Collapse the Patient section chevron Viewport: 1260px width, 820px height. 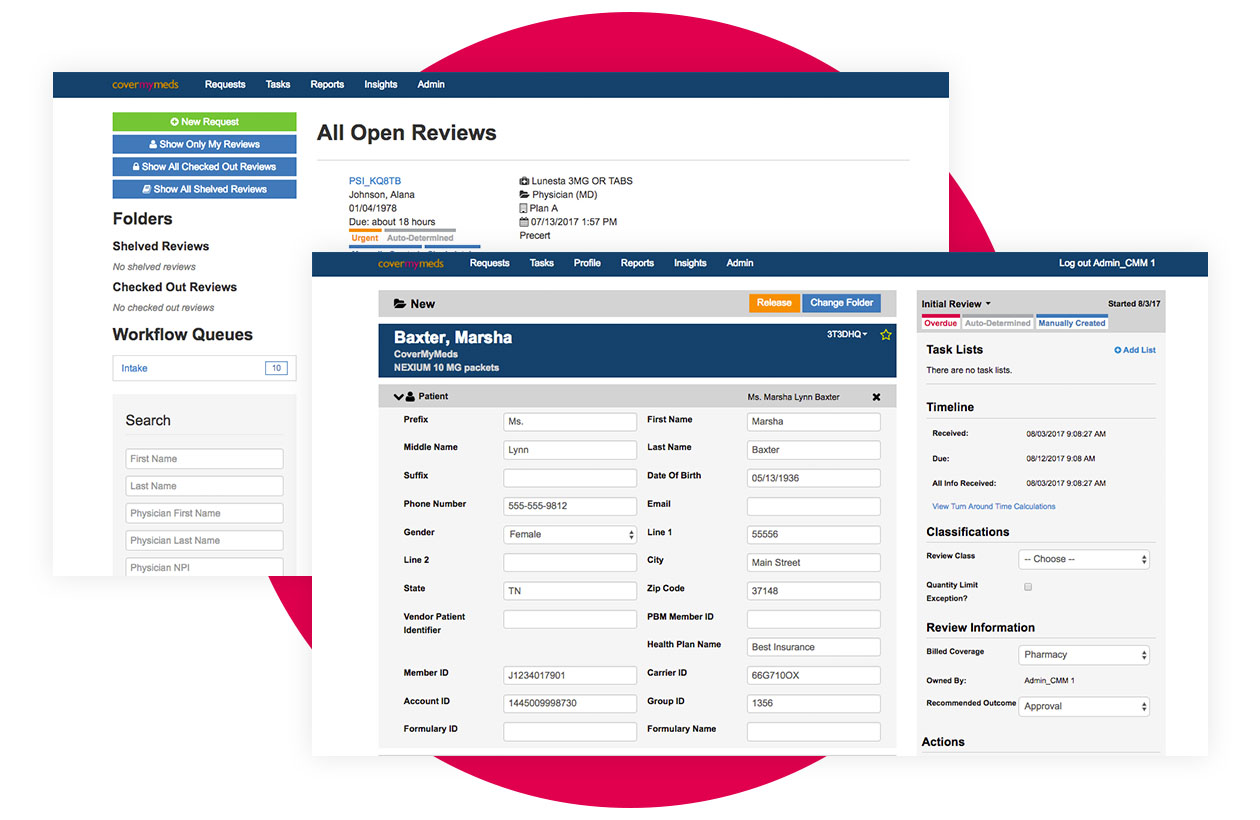tap(399, 397)
